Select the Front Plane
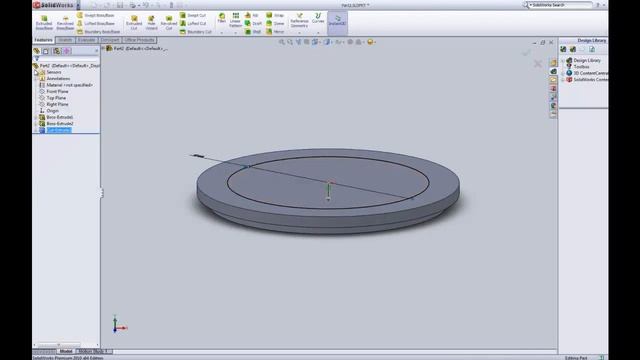640x360 pixels. (x=57, y=92)
